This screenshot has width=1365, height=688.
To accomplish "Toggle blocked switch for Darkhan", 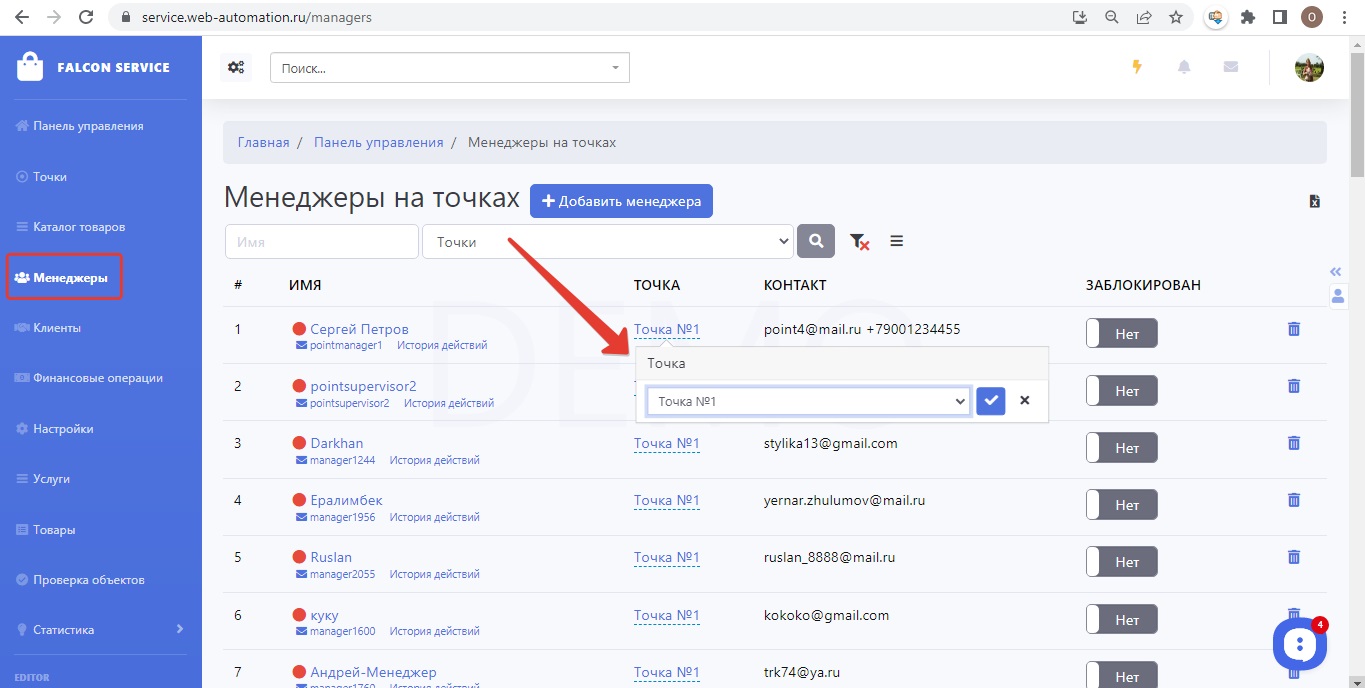I will tap(1121, 448).
